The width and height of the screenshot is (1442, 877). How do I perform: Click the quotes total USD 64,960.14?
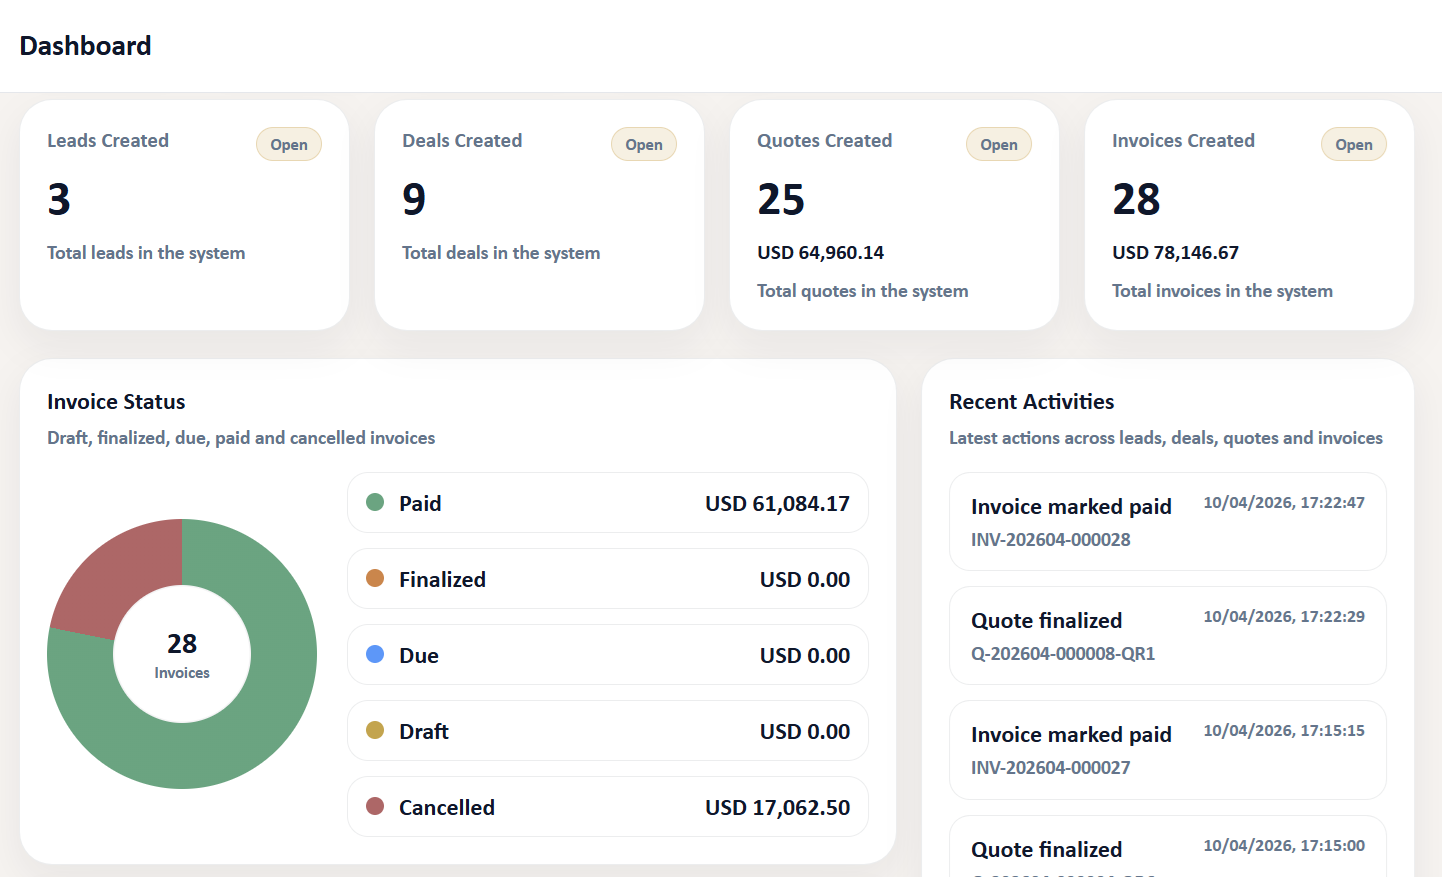point(820,253)
